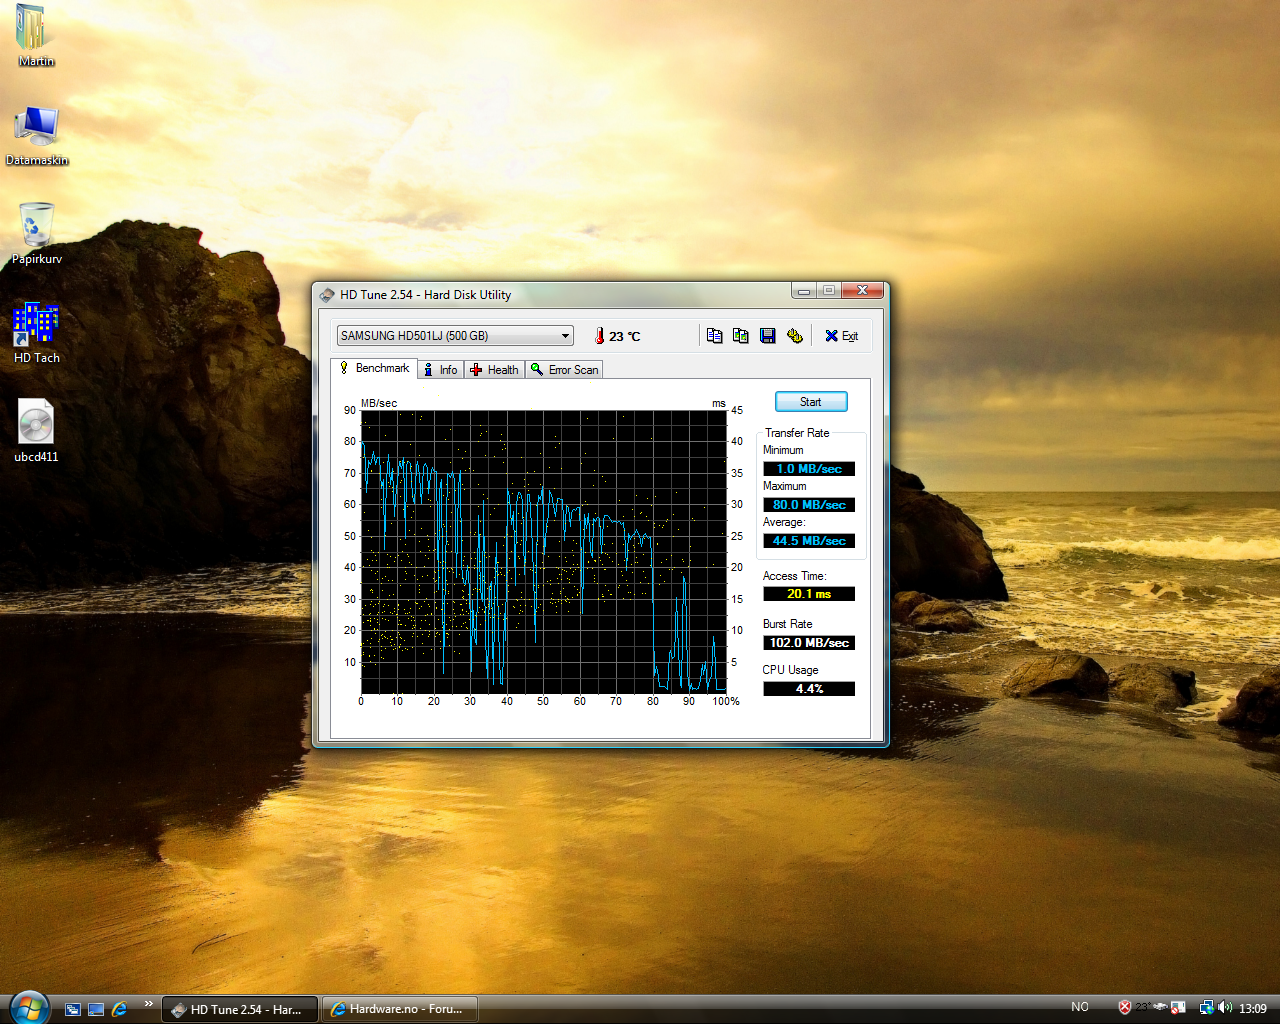Open HD Tune options wrench icon
Screen dimensions: 1280x1024
pyautogui.click(x=794, y=336)
